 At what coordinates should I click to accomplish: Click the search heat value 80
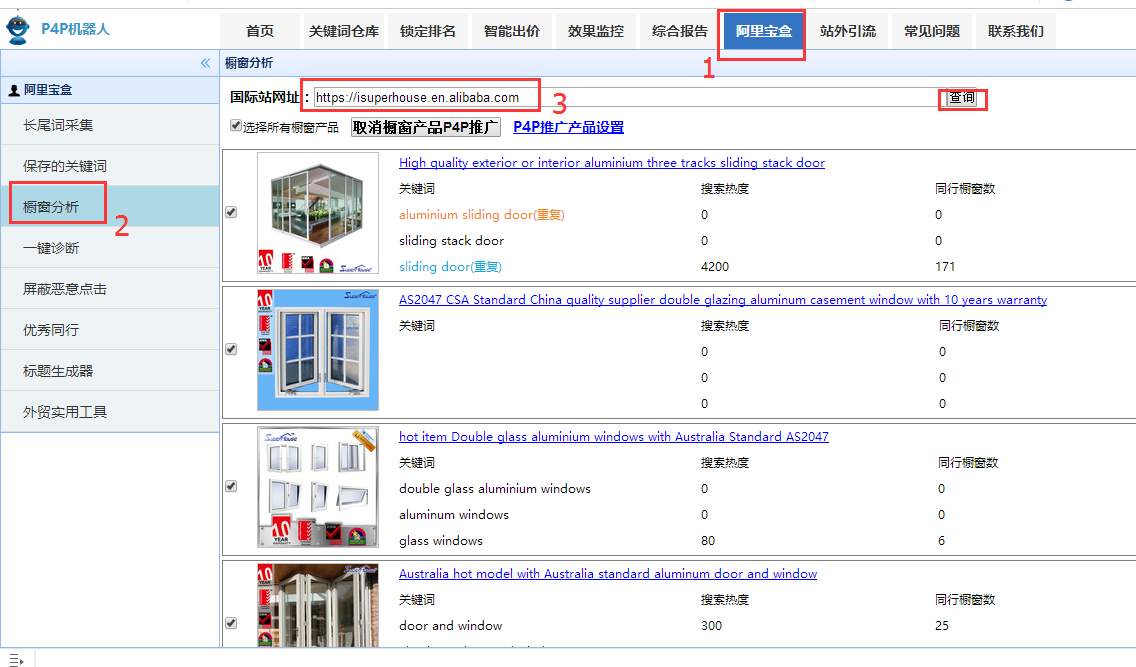coord(708,541)
